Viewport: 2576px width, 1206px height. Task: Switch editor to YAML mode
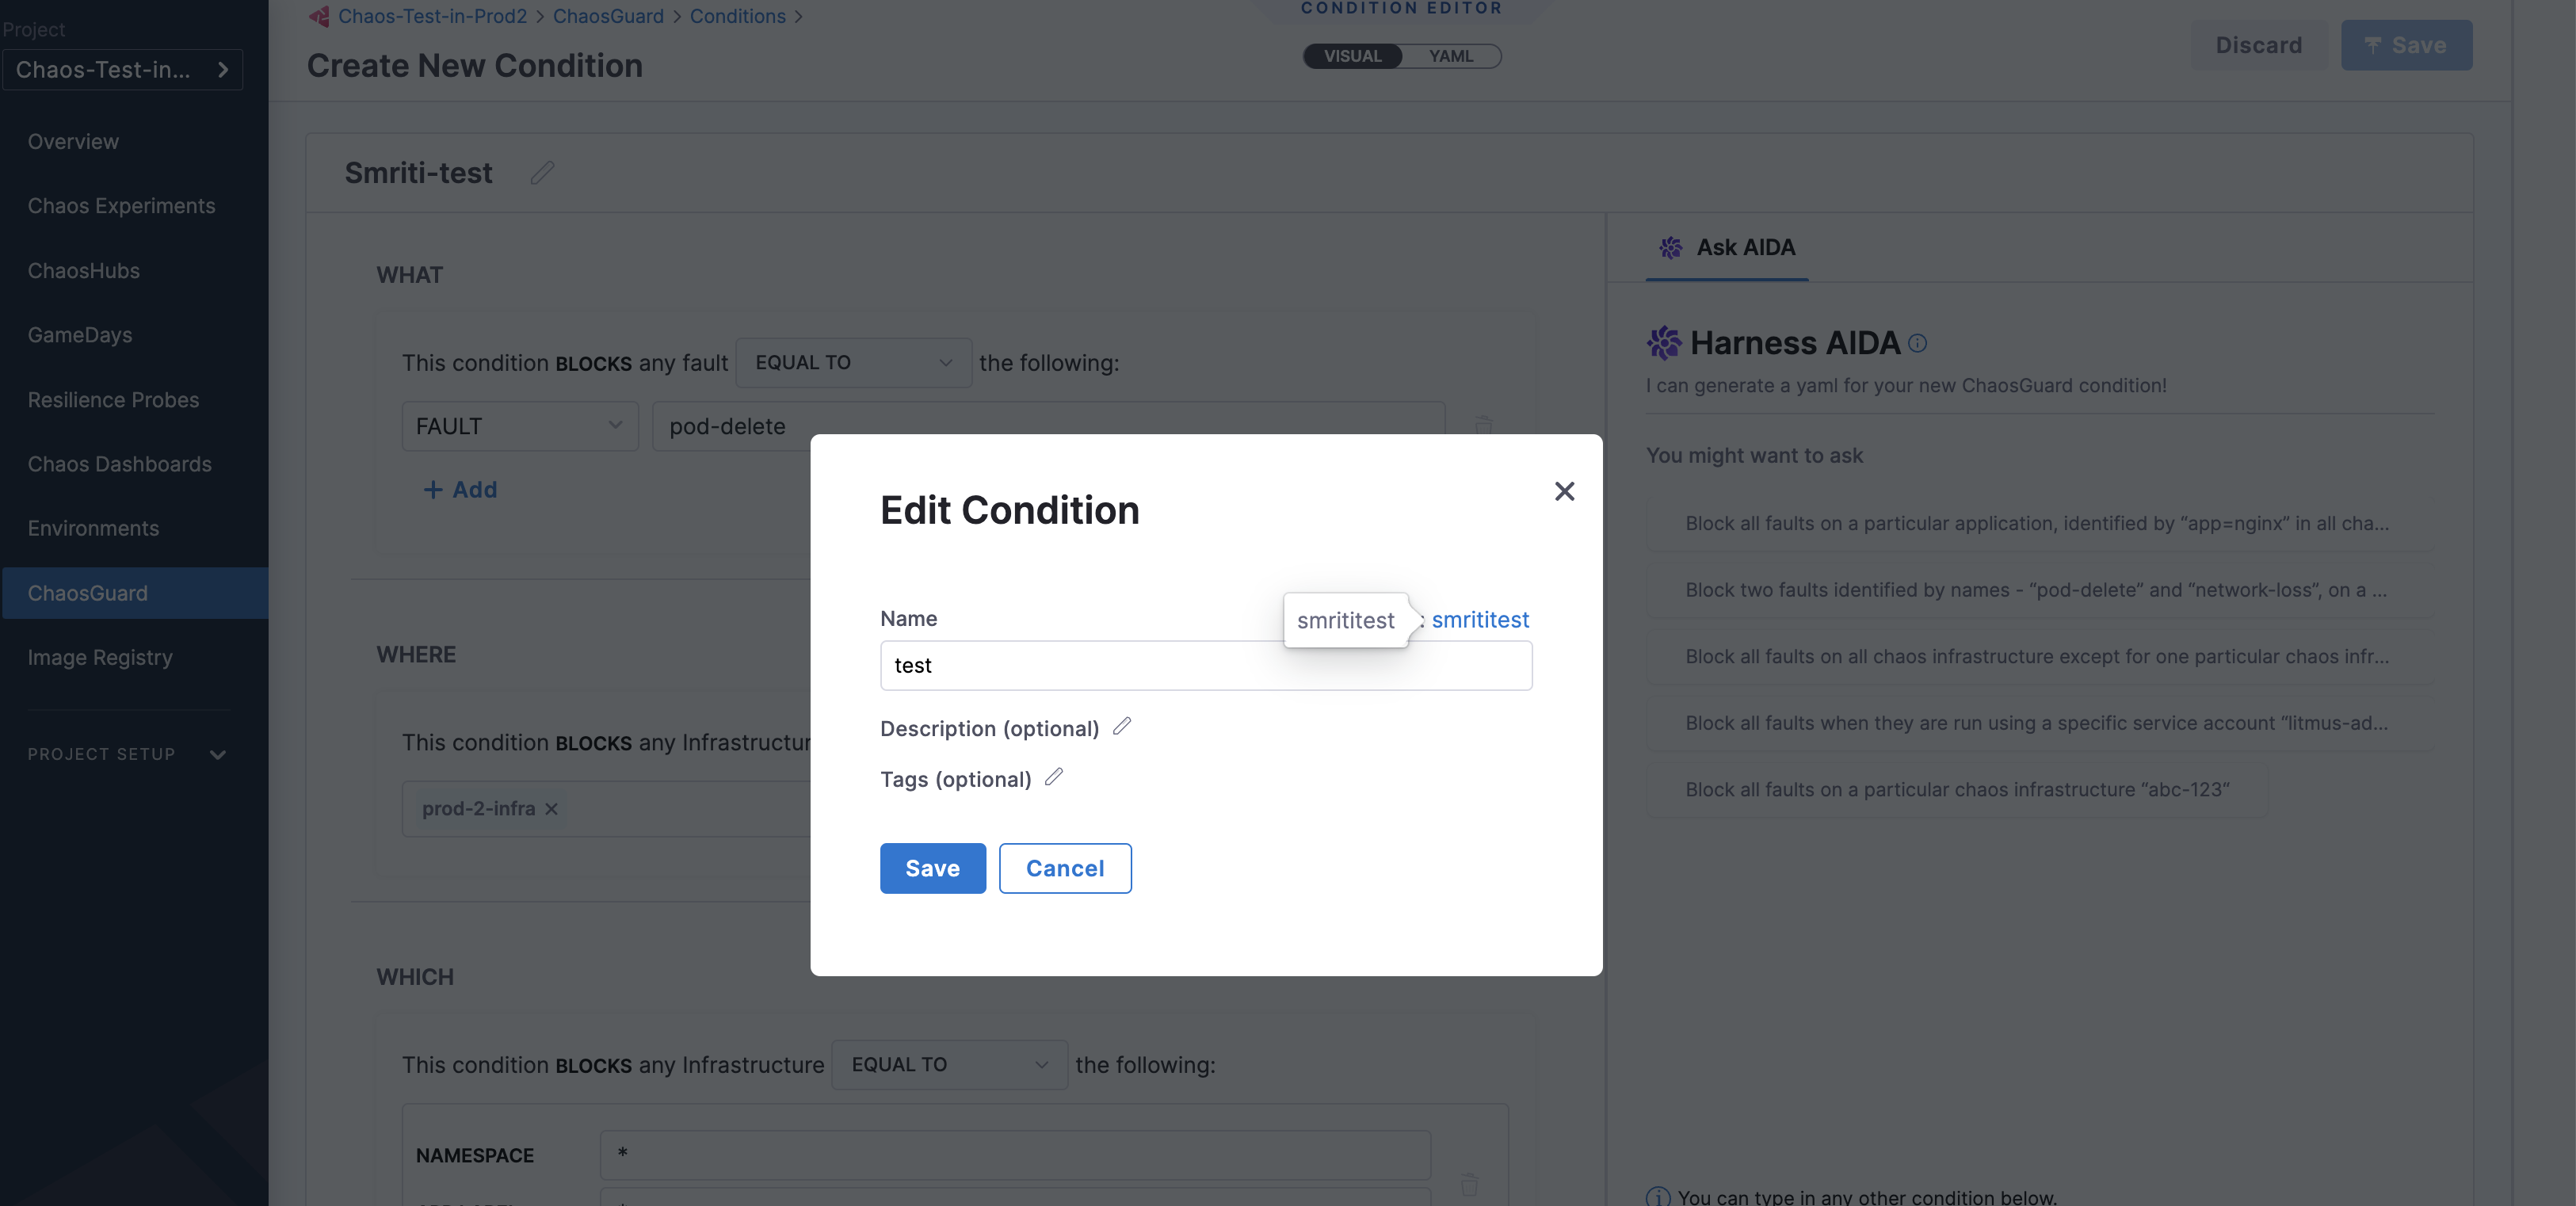(1451, 56)
